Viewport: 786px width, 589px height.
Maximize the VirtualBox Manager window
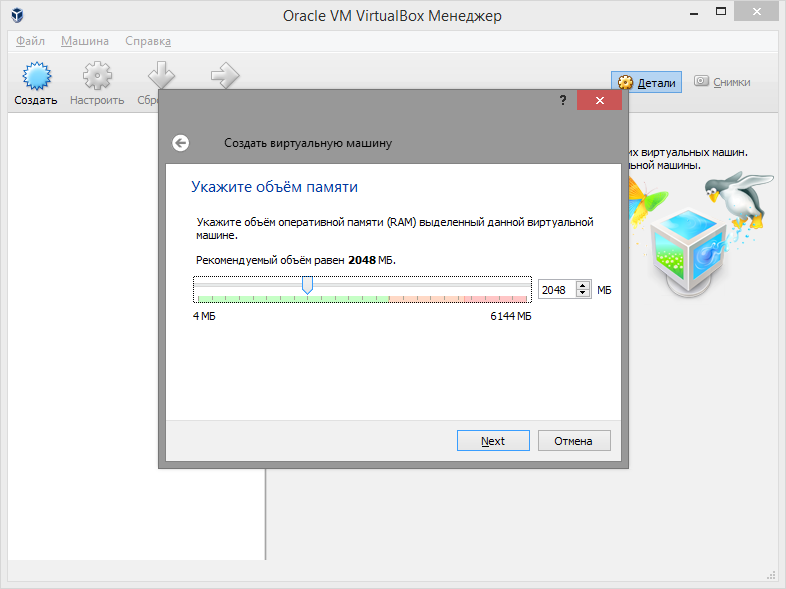721,12
